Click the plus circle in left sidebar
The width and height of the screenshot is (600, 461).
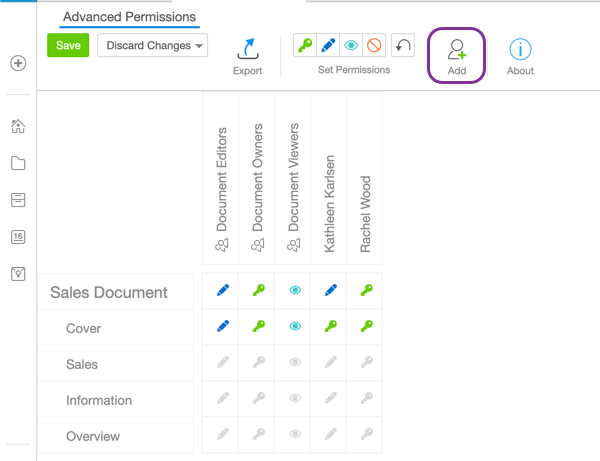tap(18, 63)
